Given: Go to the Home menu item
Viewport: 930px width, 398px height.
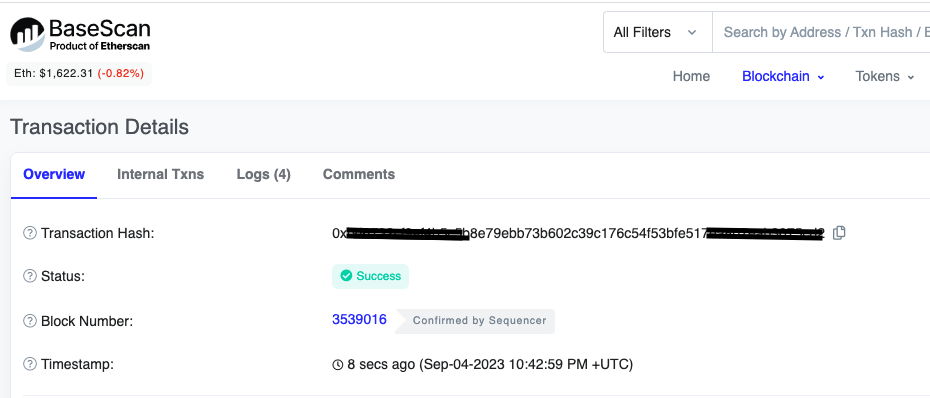Looking at the screenshot, I should (x=691, y=77).
